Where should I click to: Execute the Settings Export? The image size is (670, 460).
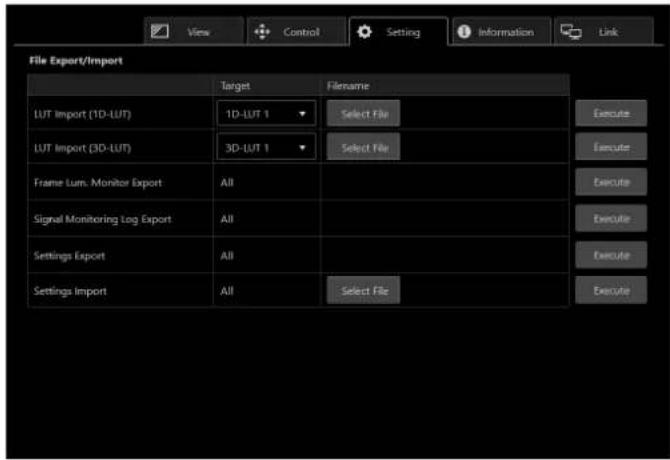(611, 255)
